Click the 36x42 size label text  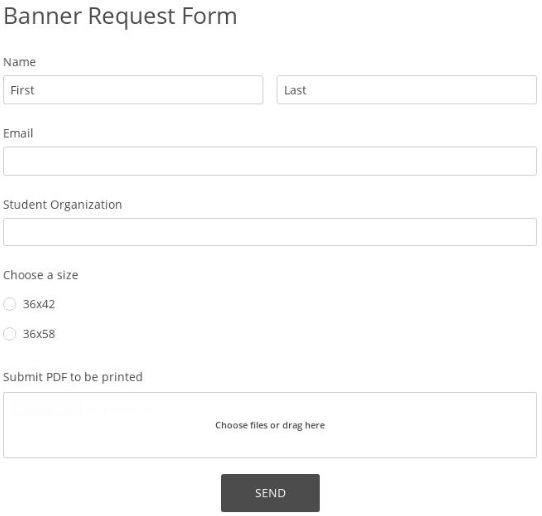(39, 304)
